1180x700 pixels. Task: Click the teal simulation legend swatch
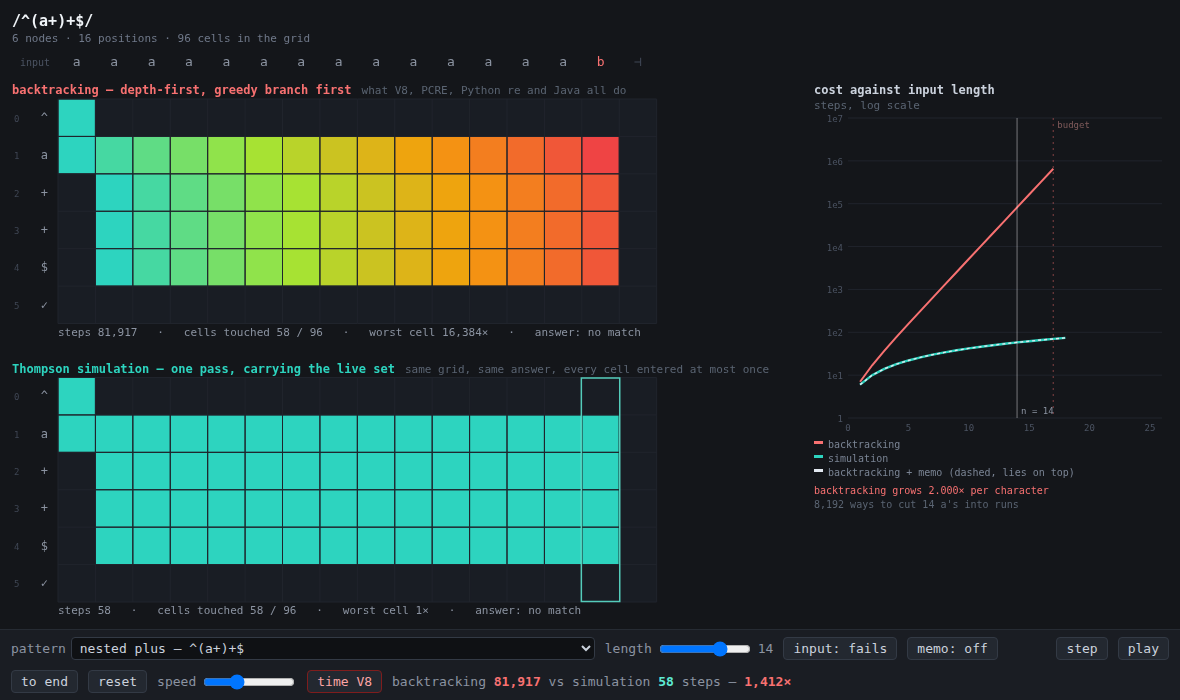tap(819, 457)
